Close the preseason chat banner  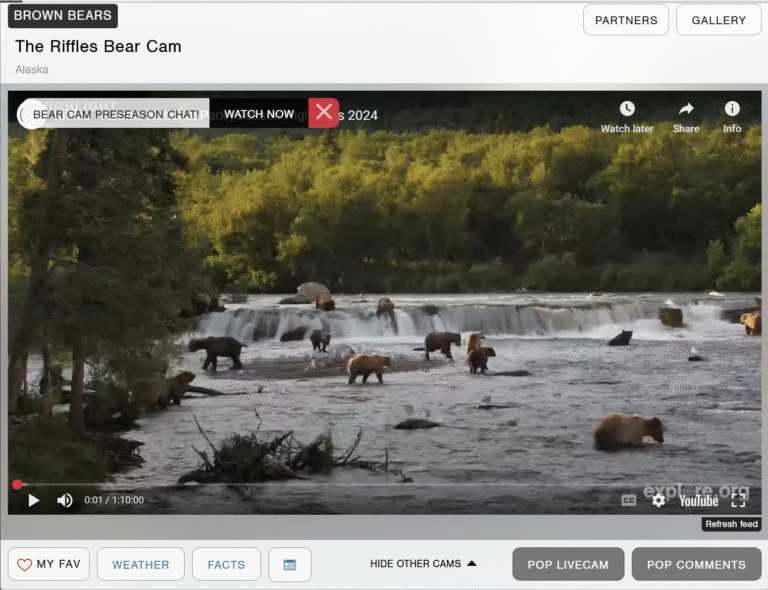[x=324, y=113]
